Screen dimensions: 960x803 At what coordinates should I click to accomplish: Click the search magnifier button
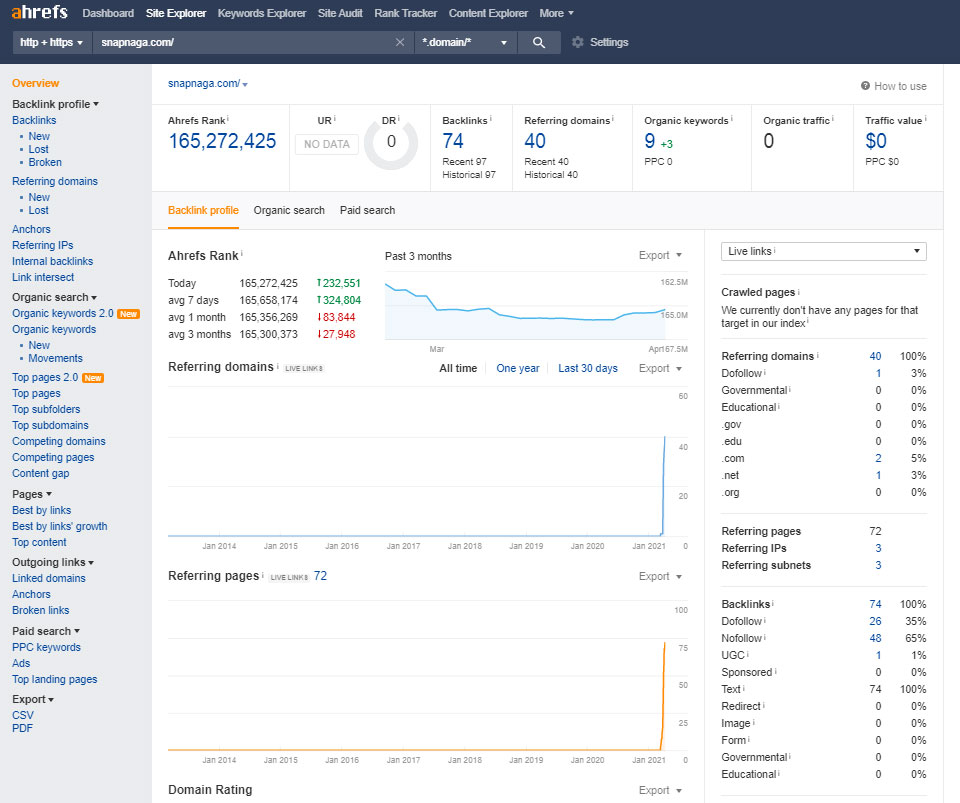point(539,42)
